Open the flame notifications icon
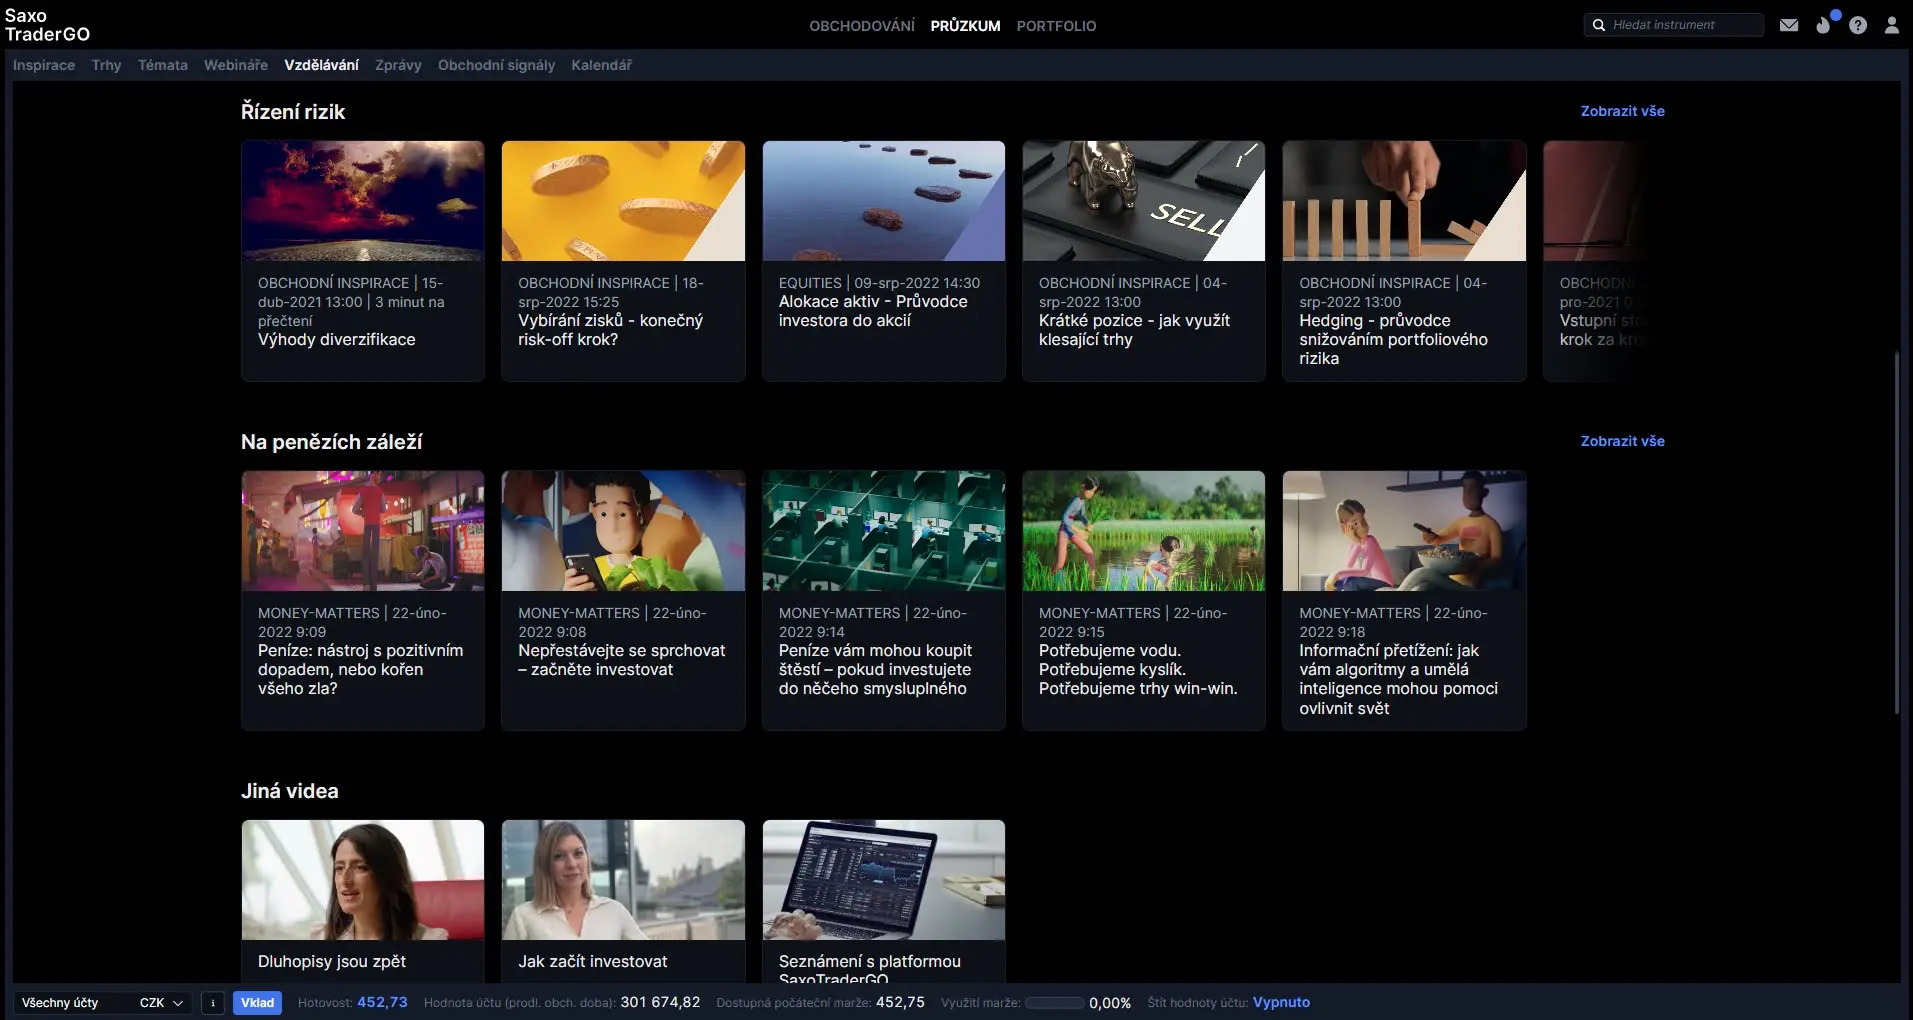Image resolution: width=1913 pixels, height=1020 pixels. point(1824,25)
